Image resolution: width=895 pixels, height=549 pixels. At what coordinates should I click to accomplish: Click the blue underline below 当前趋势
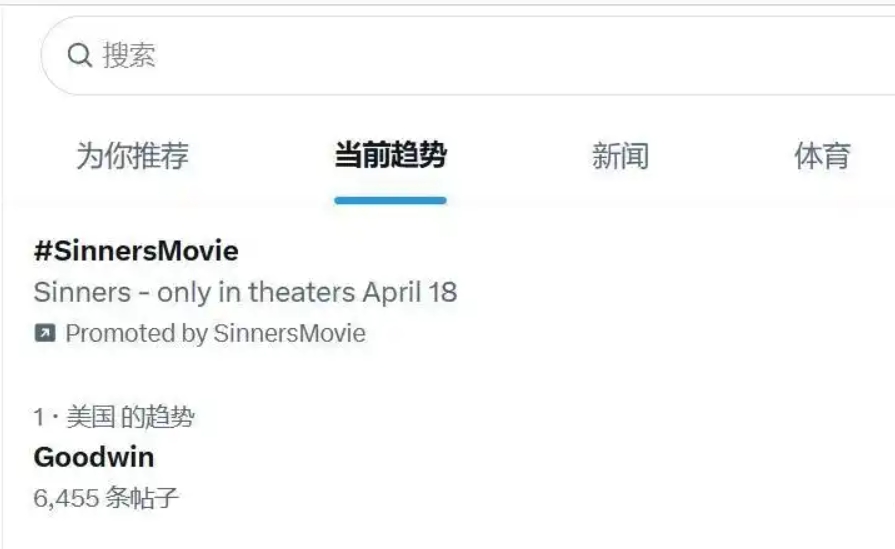[390, 200]
